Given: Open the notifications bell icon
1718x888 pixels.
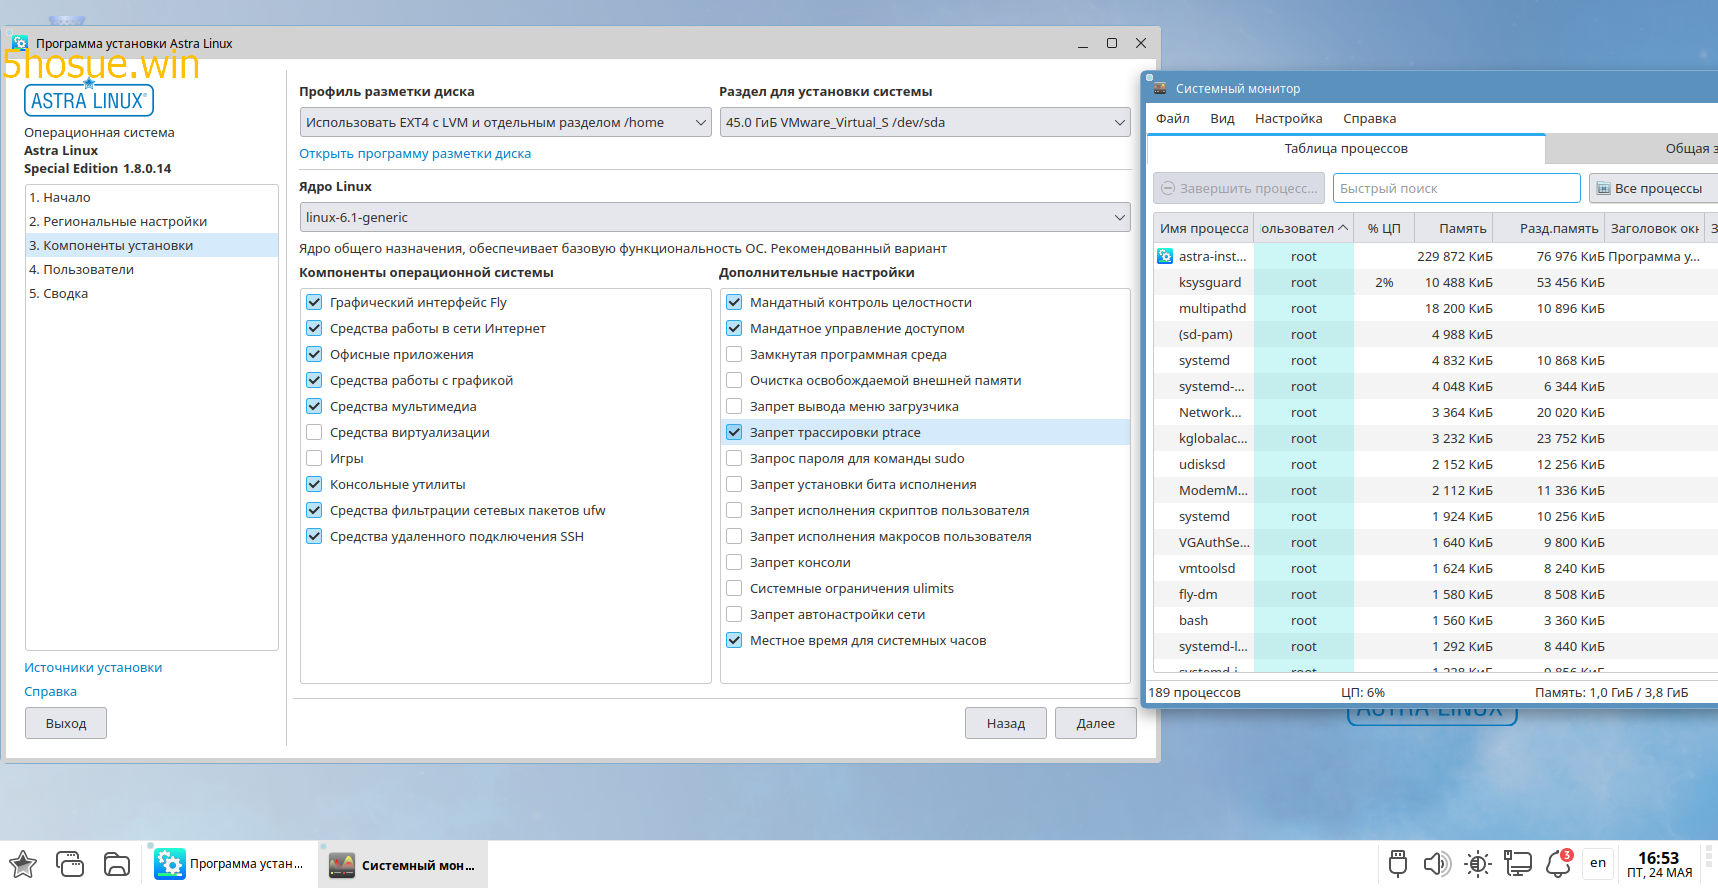Looking at the screenshot, I should 1559,864.
